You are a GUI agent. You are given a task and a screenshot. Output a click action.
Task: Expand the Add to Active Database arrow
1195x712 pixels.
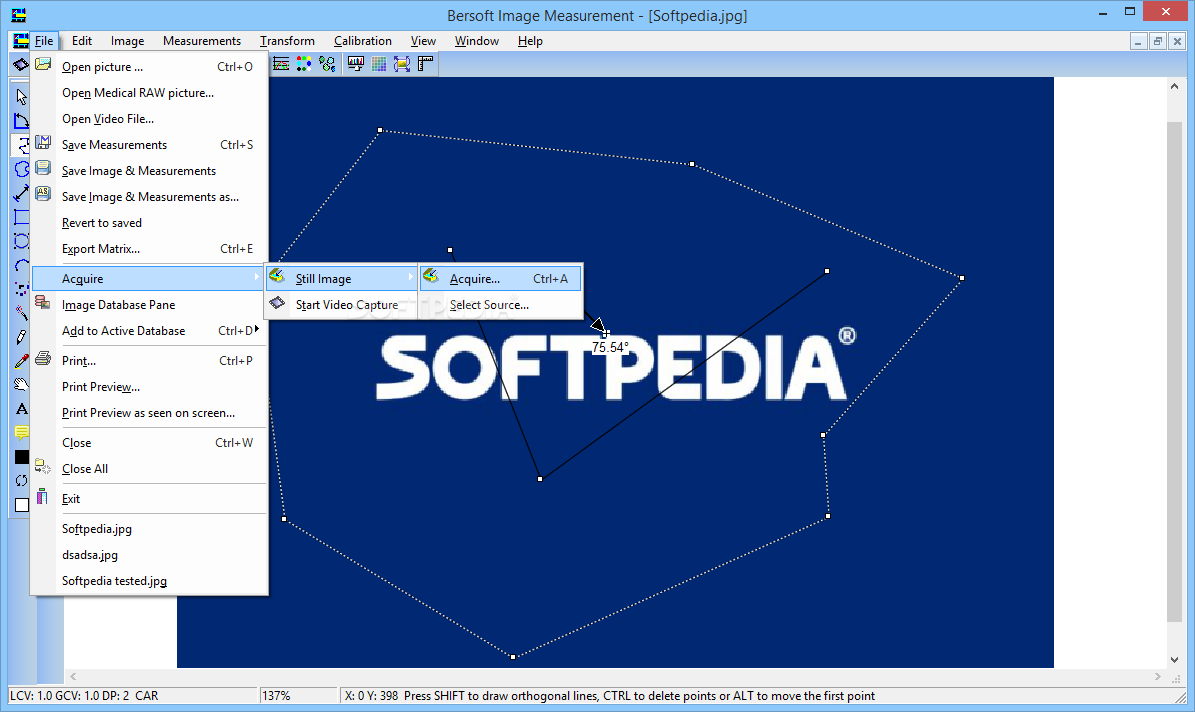(x=257, y=329)
